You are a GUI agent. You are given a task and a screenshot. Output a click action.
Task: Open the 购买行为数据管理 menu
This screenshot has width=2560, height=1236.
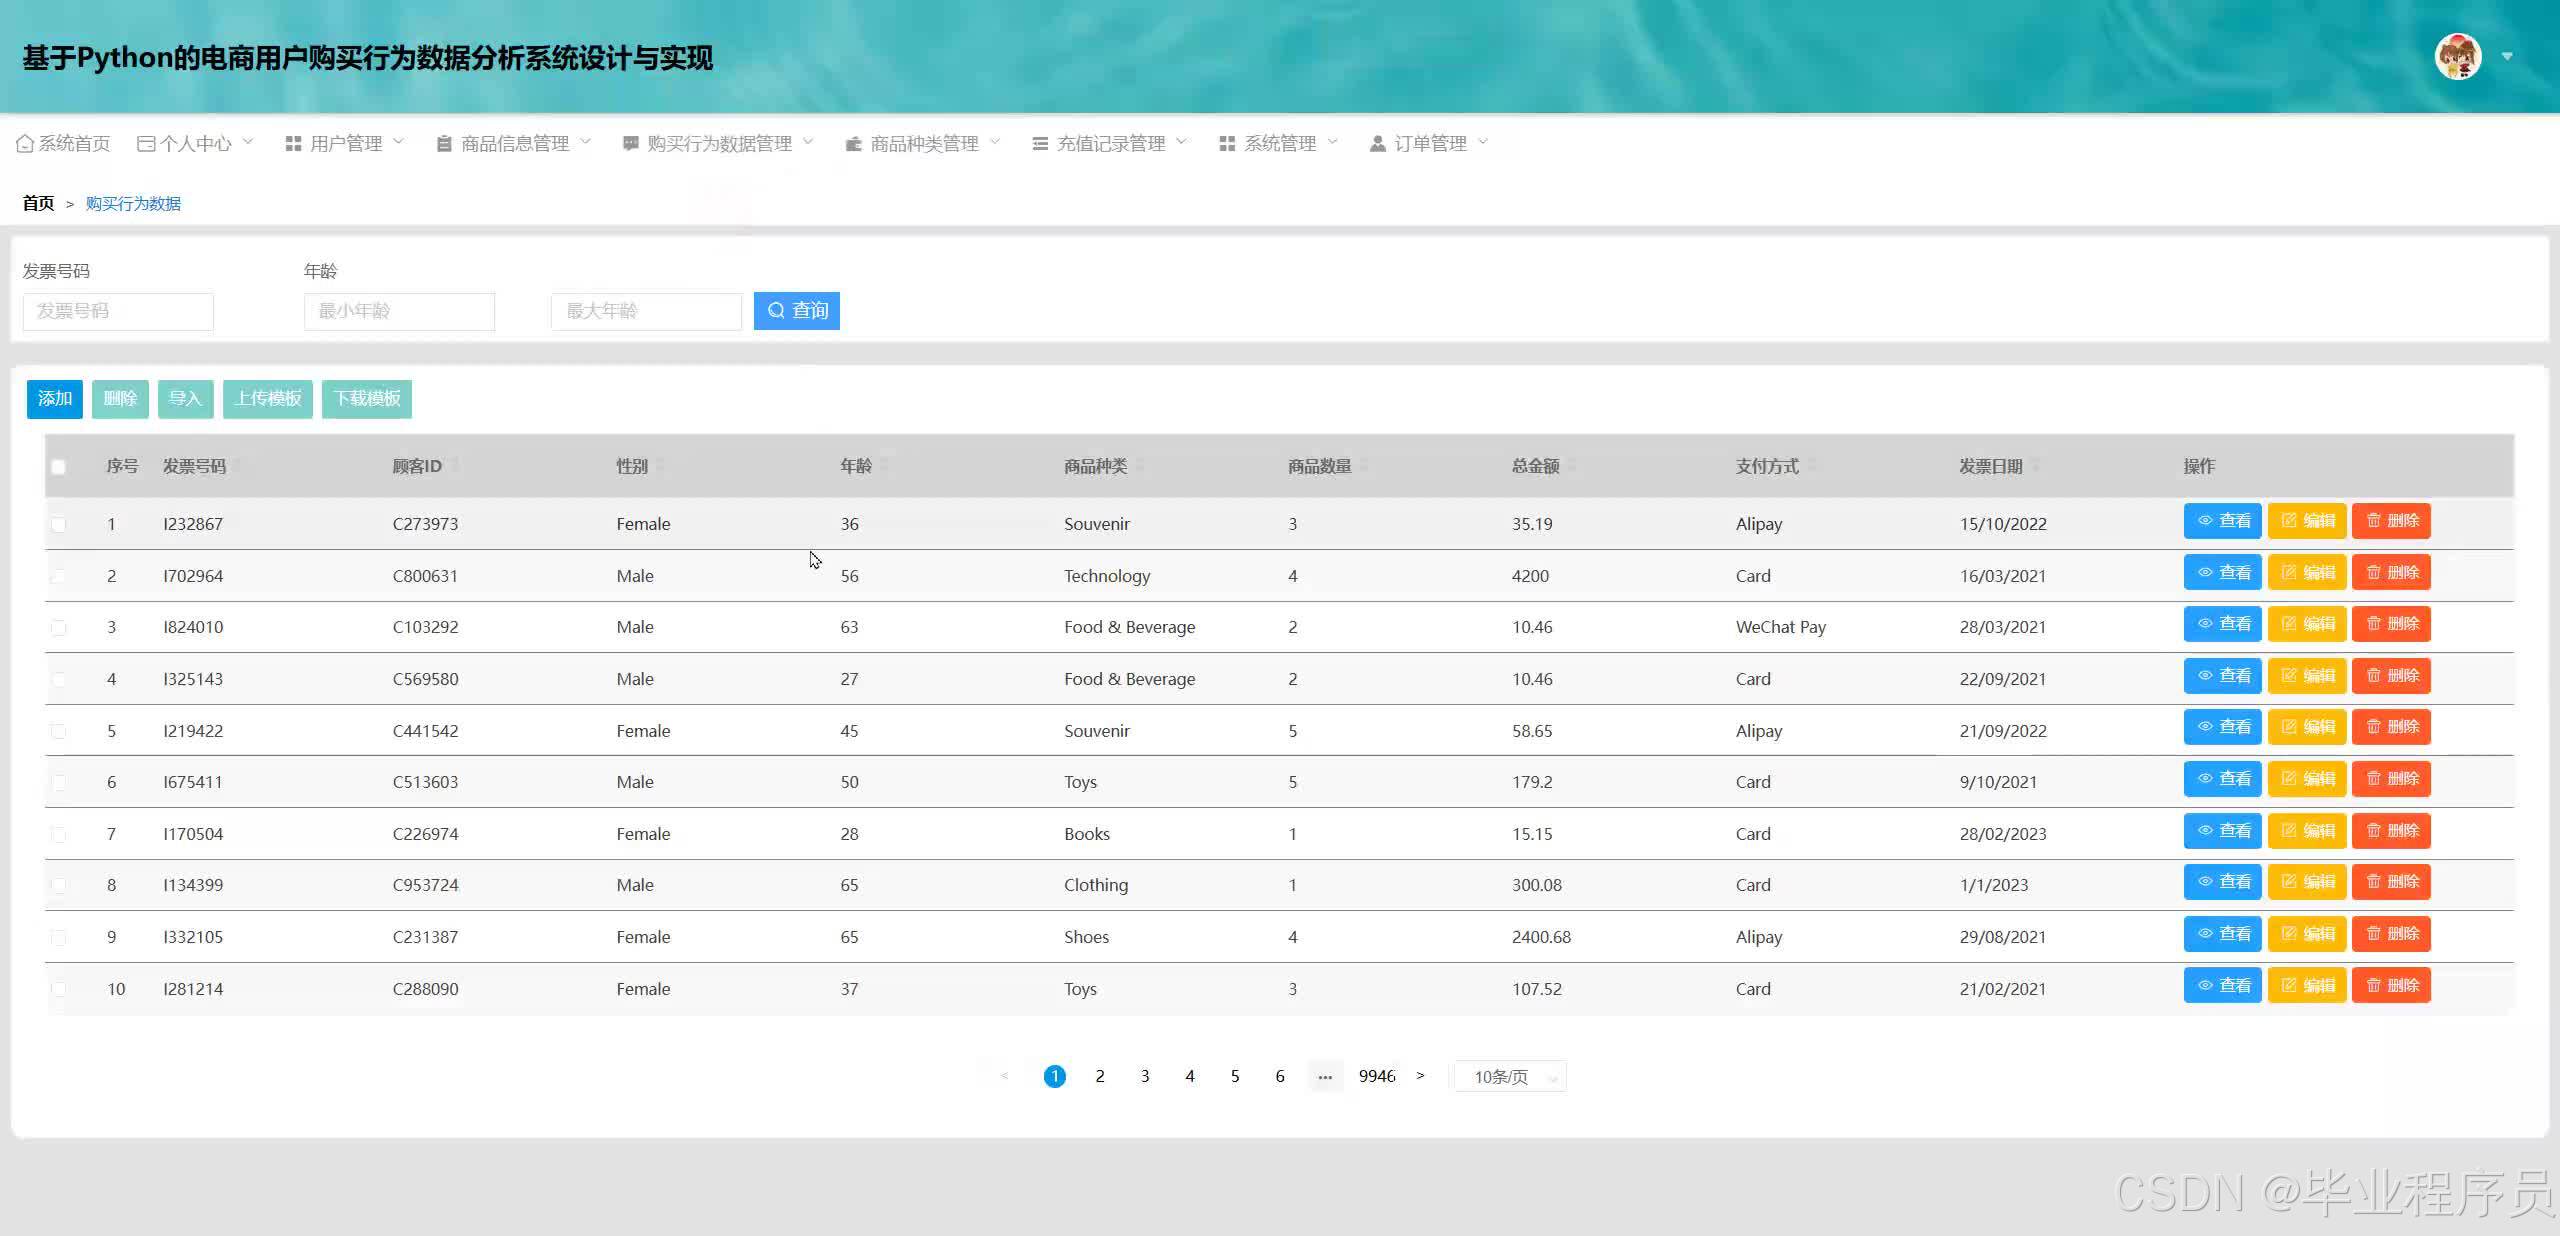(718, 143)
